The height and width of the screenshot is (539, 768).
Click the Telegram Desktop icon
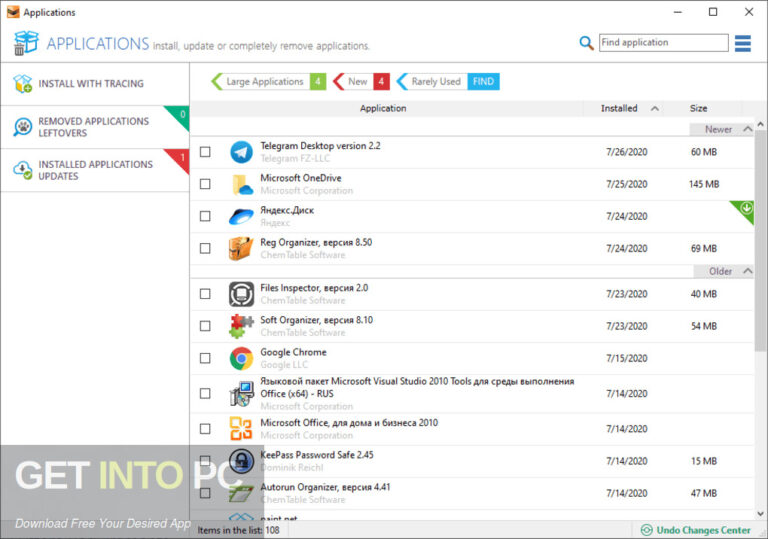[x=241, y=152]
